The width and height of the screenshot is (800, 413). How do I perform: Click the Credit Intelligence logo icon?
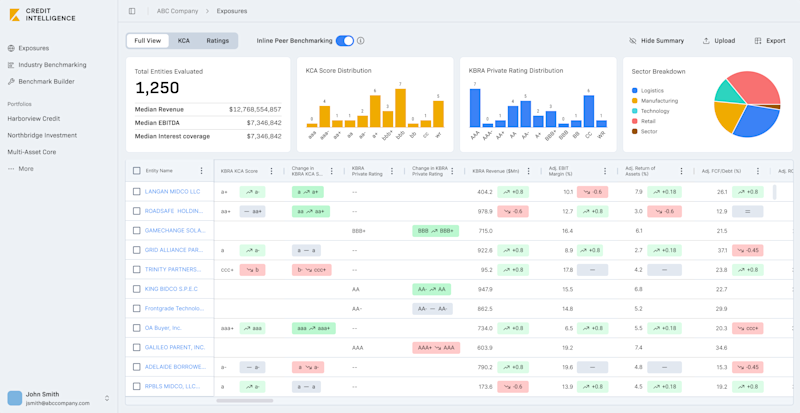[14, 15]
